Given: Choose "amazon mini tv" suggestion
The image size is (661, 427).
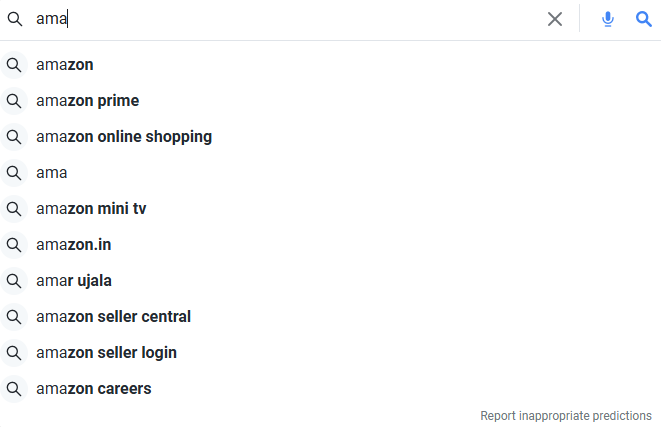Looking at the screenshot, I should (x=91, y=209).
